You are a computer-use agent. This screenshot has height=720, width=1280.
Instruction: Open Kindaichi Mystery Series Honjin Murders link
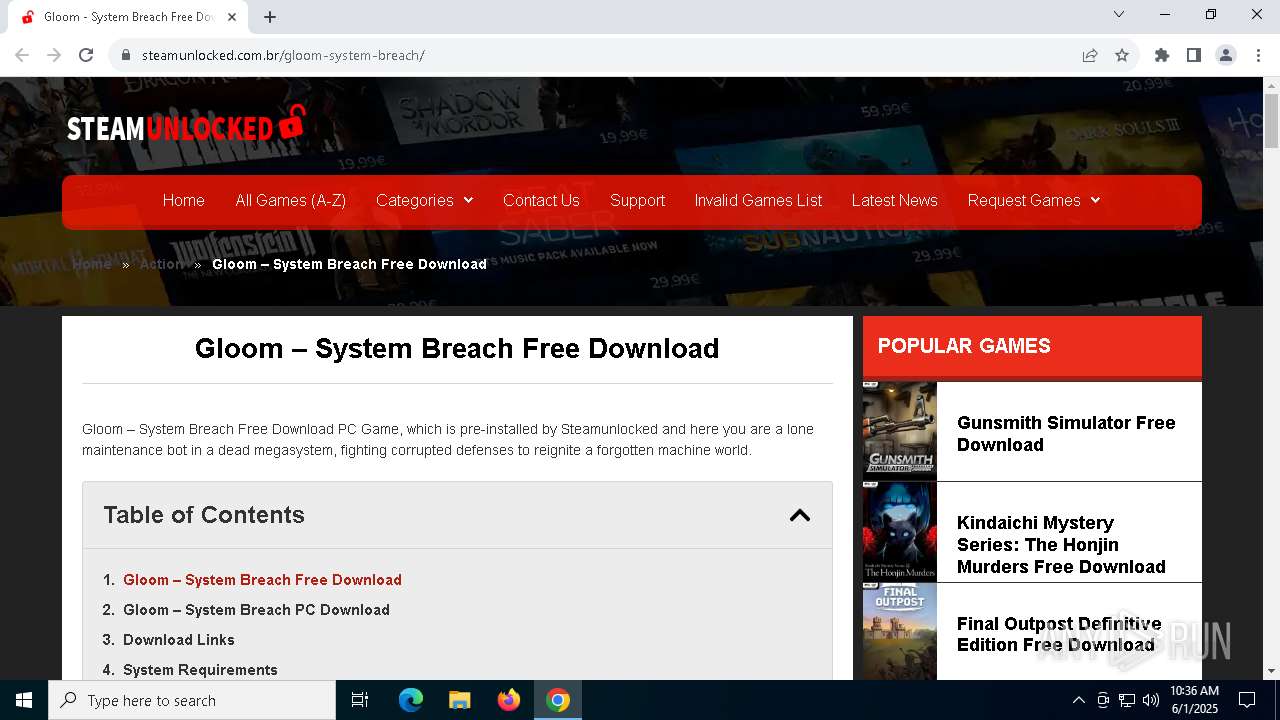coord(1061,545)
